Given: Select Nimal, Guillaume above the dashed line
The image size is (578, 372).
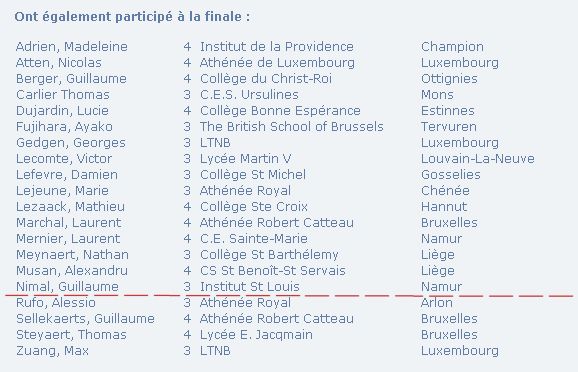Looking at the screenshot, I should (x=67, y=287).
